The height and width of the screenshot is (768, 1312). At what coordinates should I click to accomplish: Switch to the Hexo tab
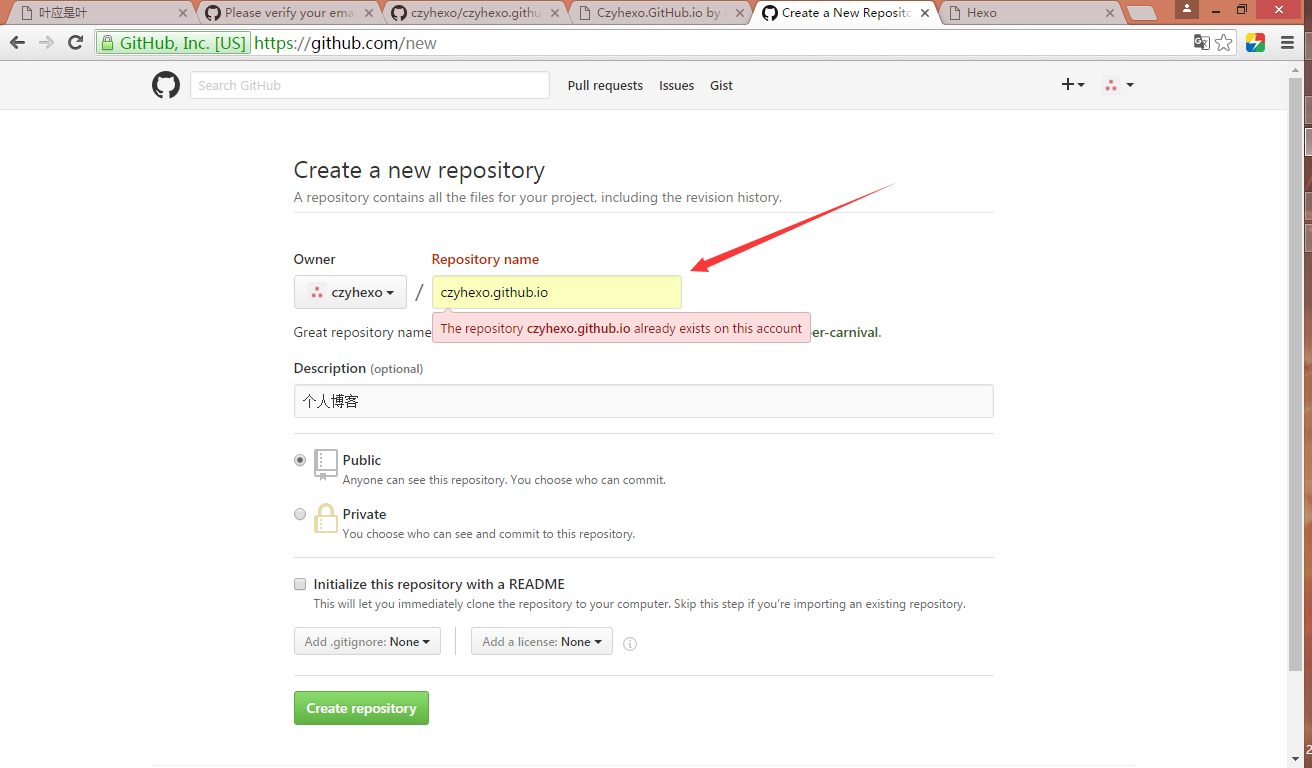point(1030,13)
